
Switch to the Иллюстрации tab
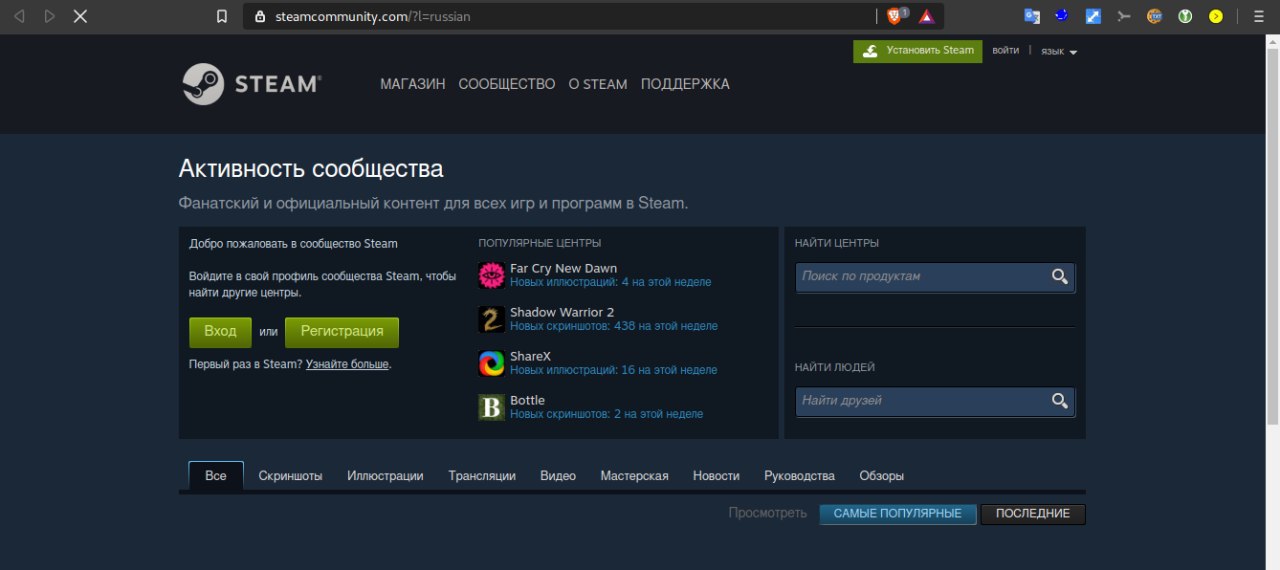pyautogui.click(x=385, y=476)
